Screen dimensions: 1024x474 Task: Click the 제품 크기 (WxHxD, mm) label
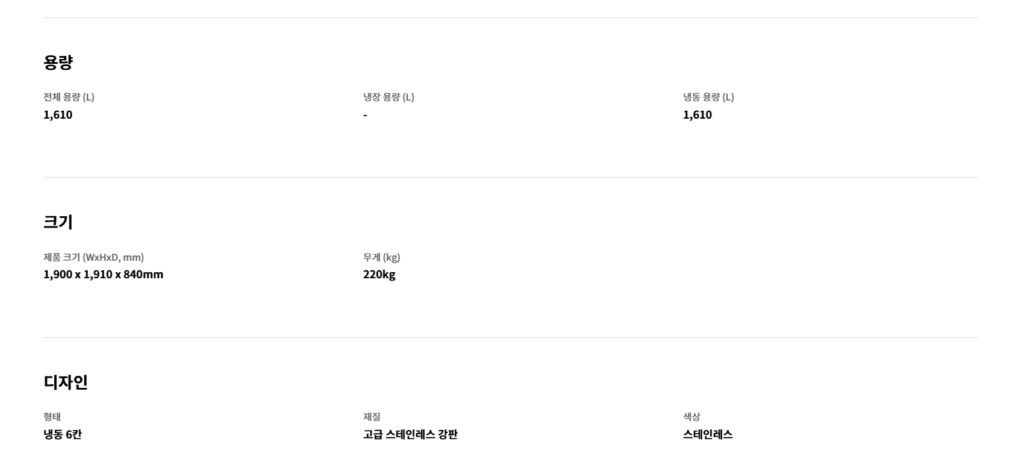93,257
